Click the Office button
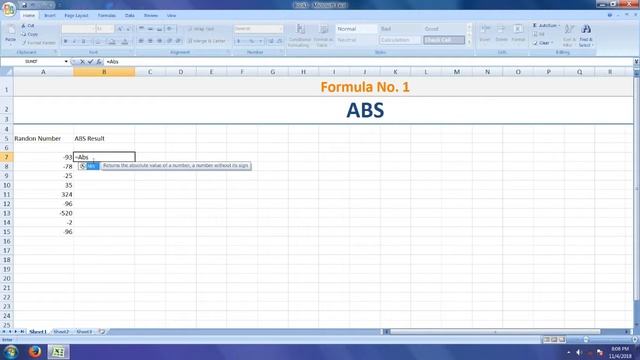Screen dimensions: 640x360 [9, 9]
